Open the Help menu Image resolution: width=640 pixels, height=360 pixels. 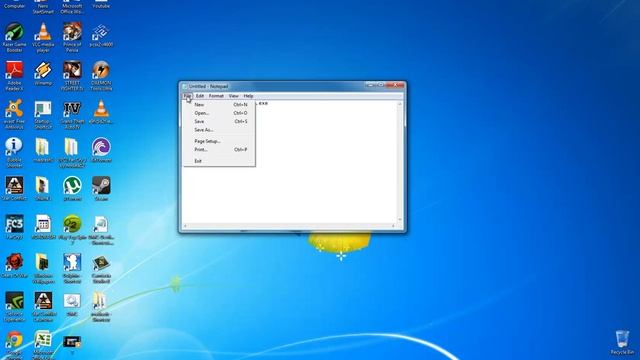point(248,96)
